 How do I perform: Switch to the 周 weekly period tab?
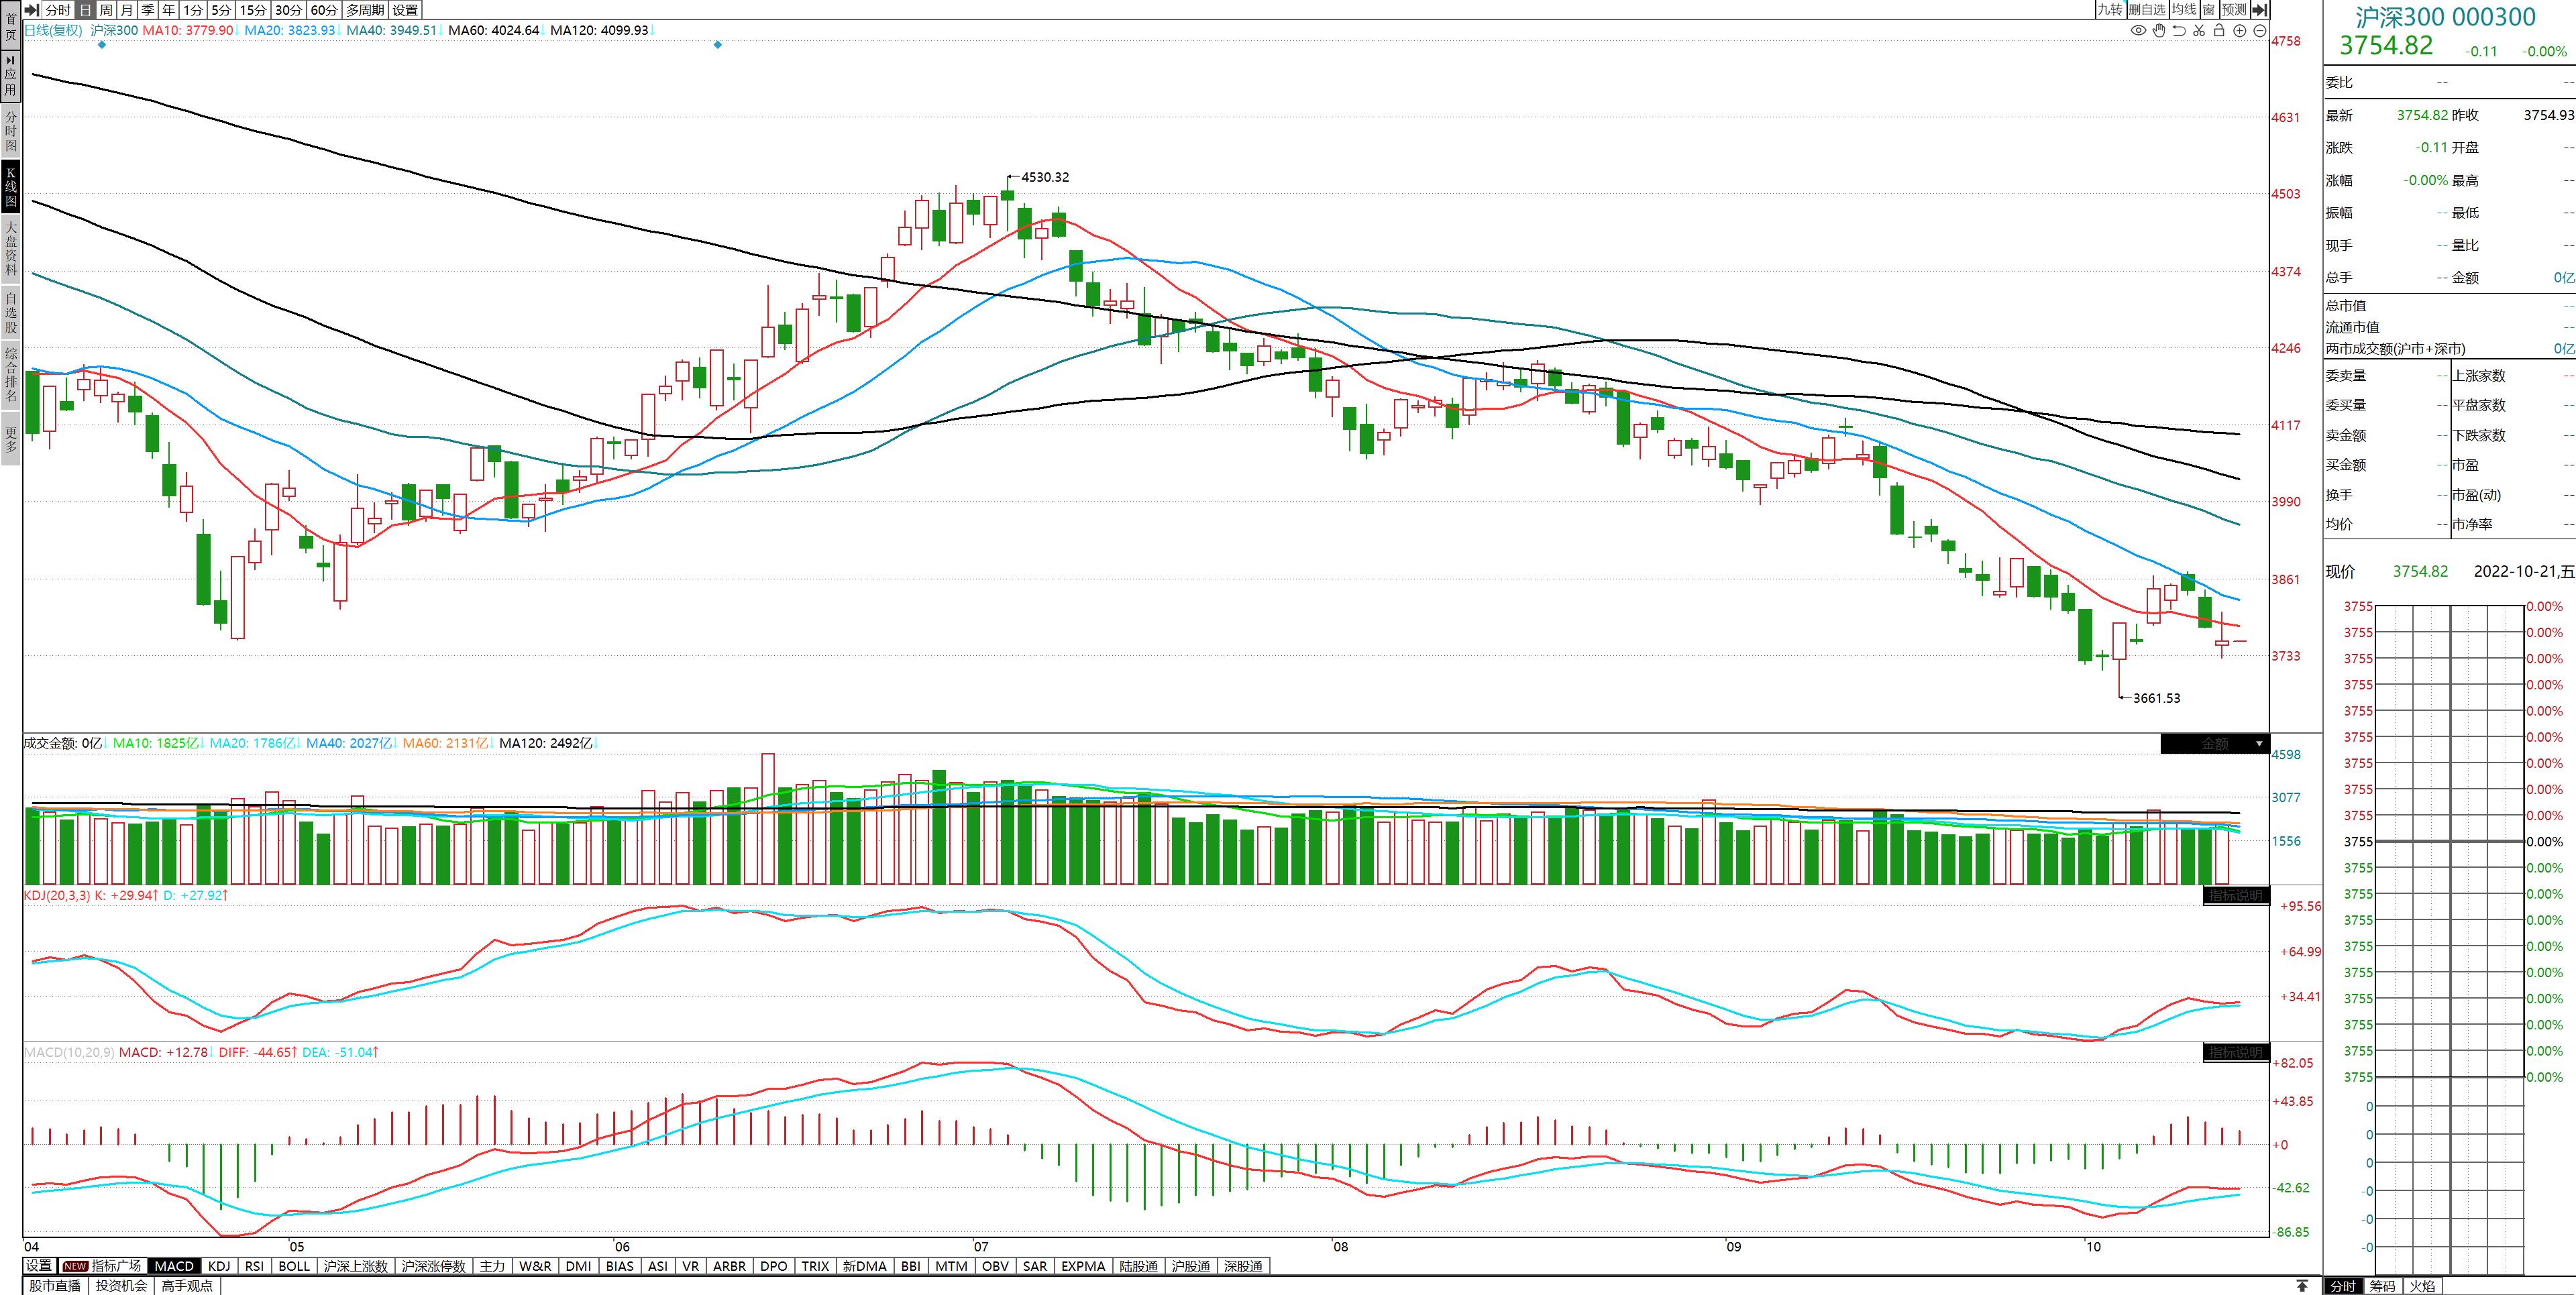106,10
